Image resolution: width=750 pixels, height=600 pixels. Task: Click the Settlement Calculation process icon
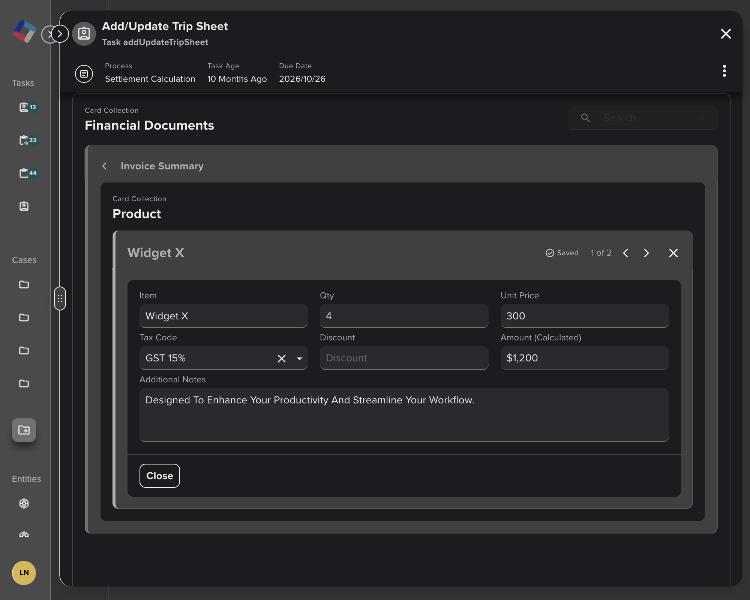pyautogui.click(x=84, y=74)
